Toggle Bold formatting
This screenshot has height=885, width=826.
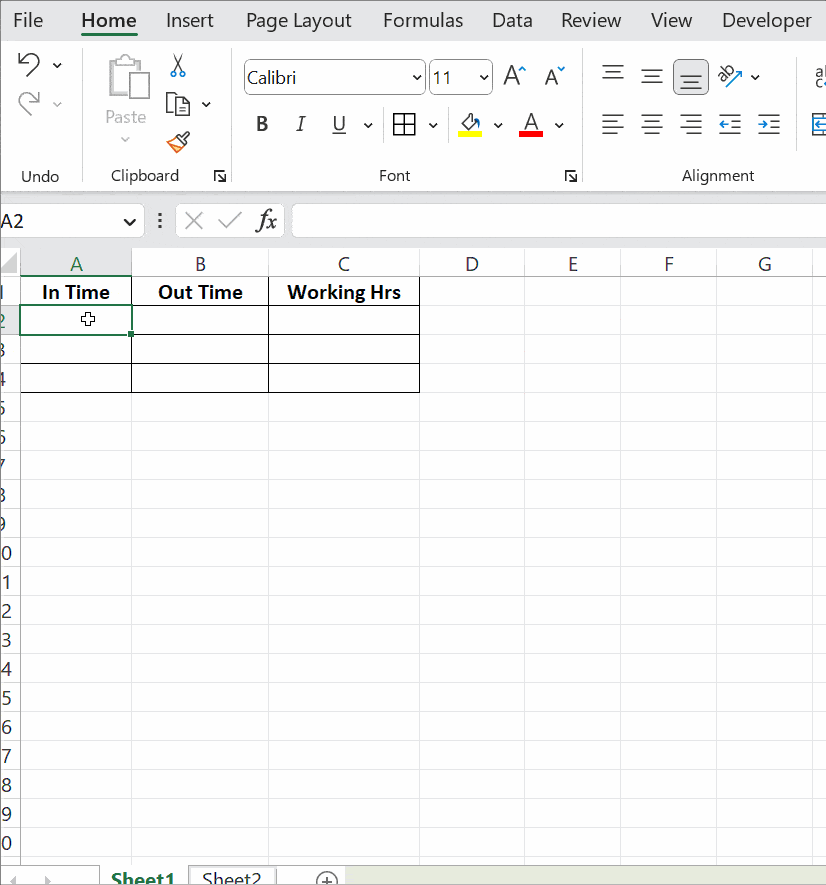[261, 124]
